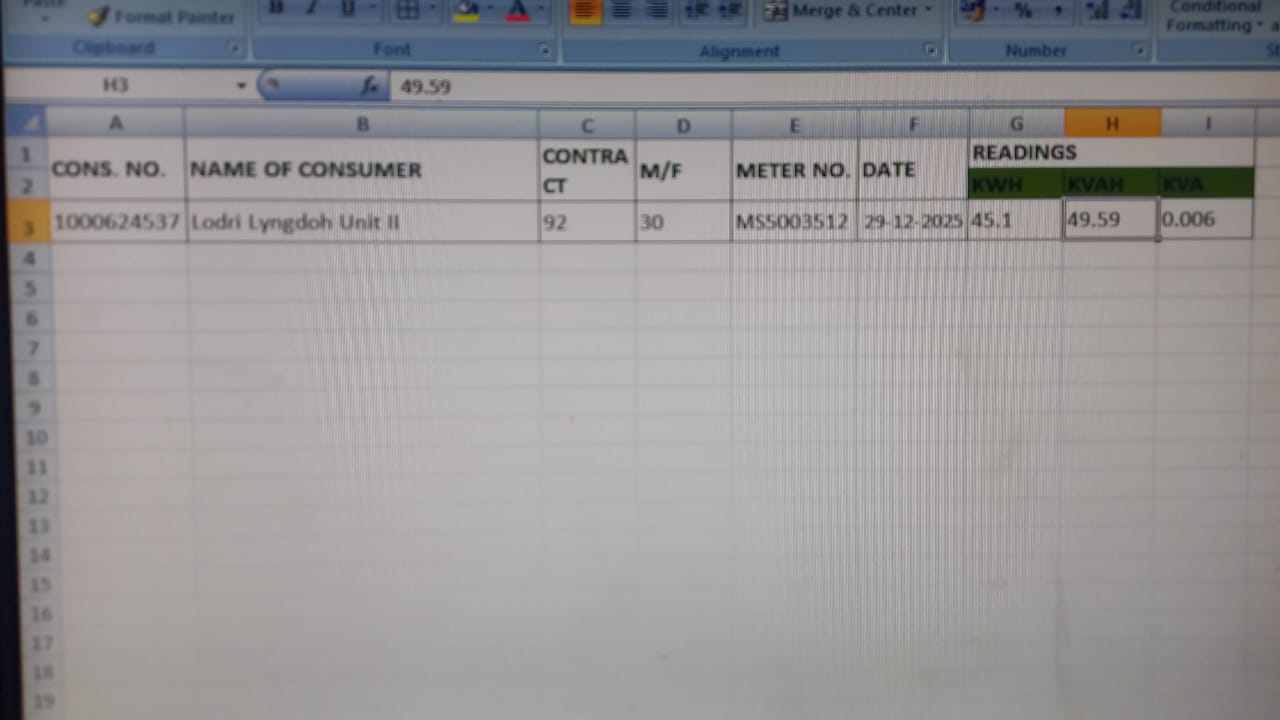The width and height of the screenshot is (1280, 720).
Task: Select column B header
Action: (x=362, y=124)
